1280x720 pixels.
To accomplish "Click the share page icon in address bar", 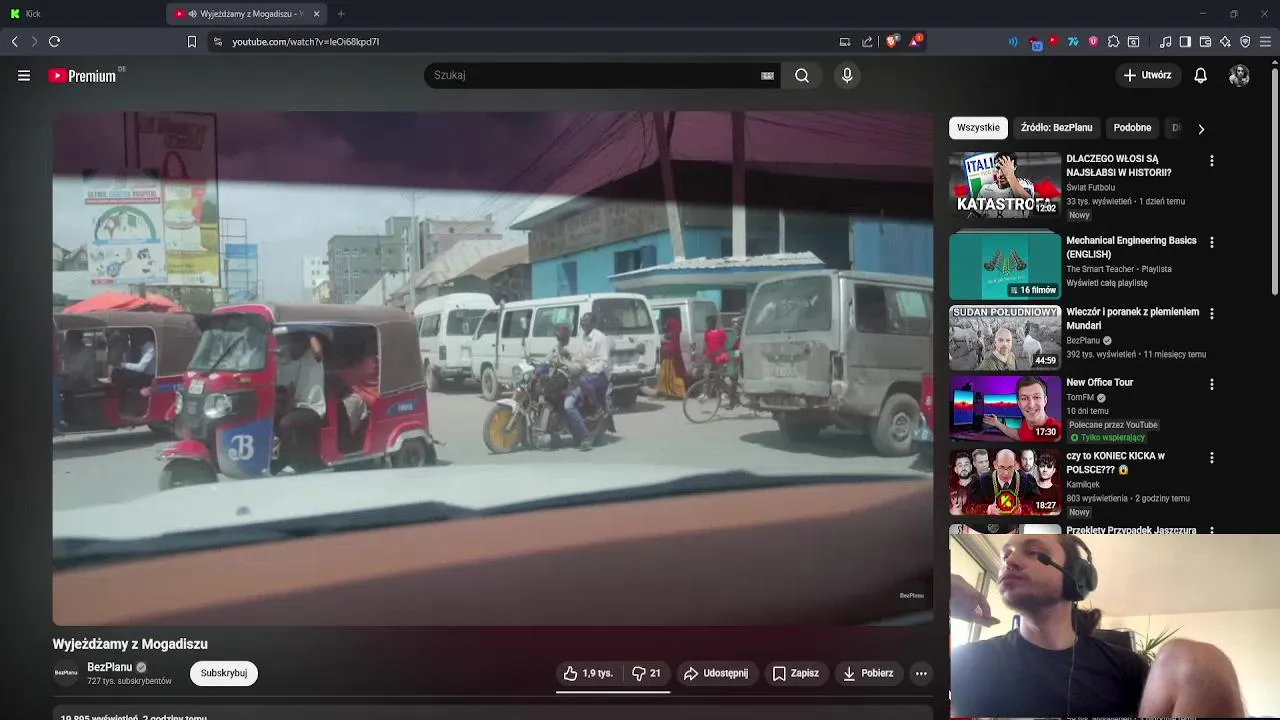I will [x=867, y=41].
